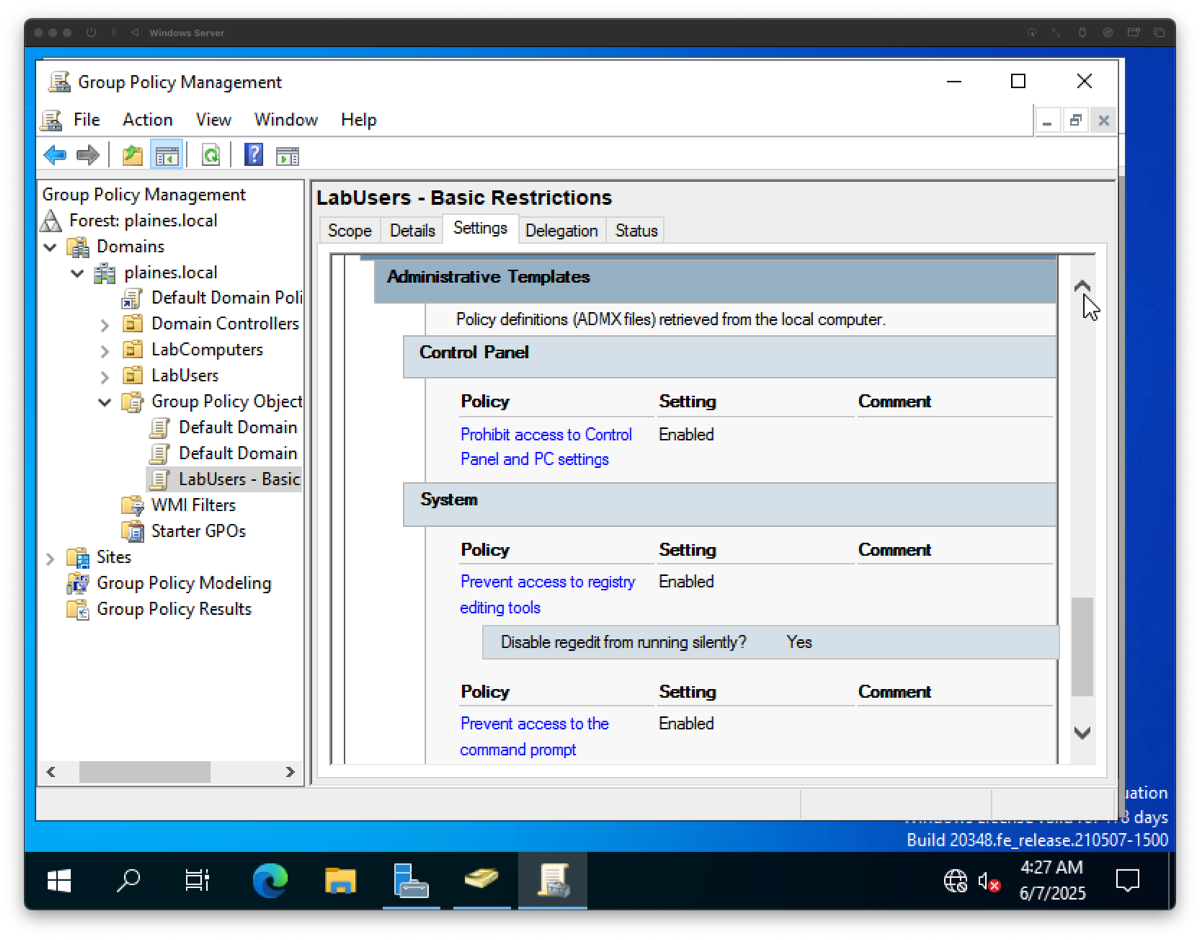Toggle the Show/Hide Action Pane icon

(288, 155)
